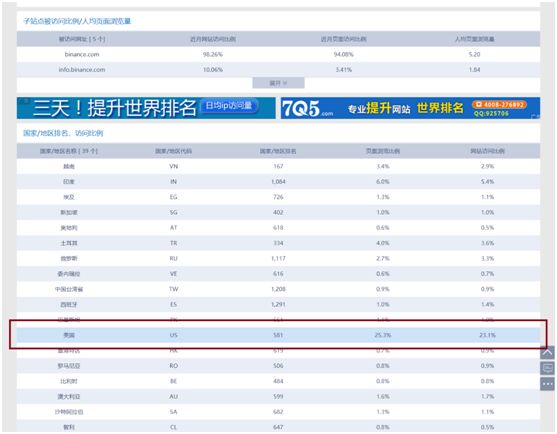Screen dimensions: 557x434
Task: Click the country code column header
Action: click(x=173, y=151)
